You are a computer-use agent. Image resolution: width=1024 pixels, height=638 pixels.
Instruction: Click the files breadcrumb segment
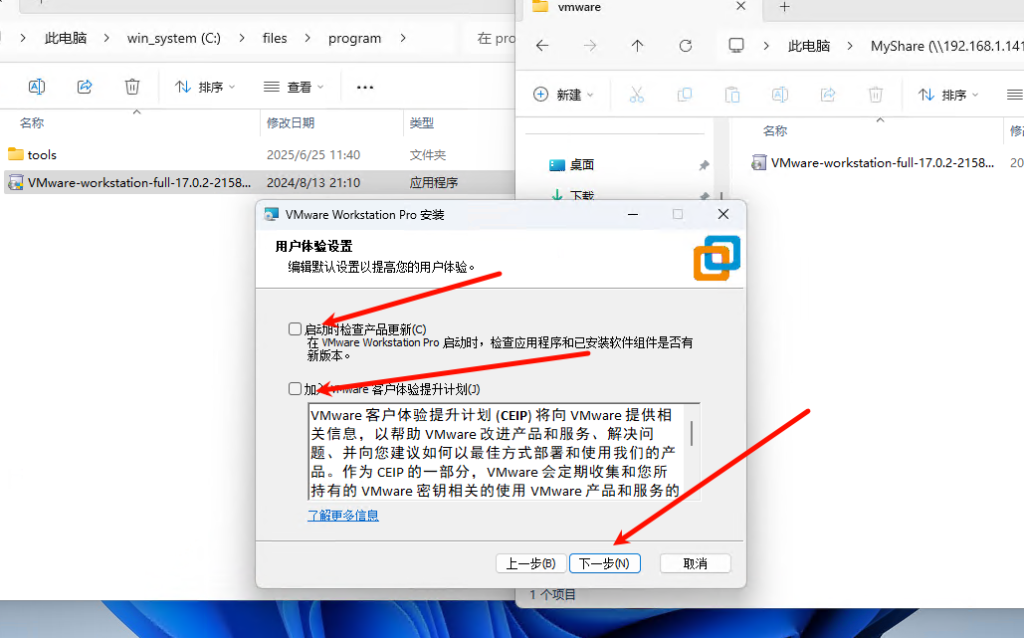pos(275,38)
